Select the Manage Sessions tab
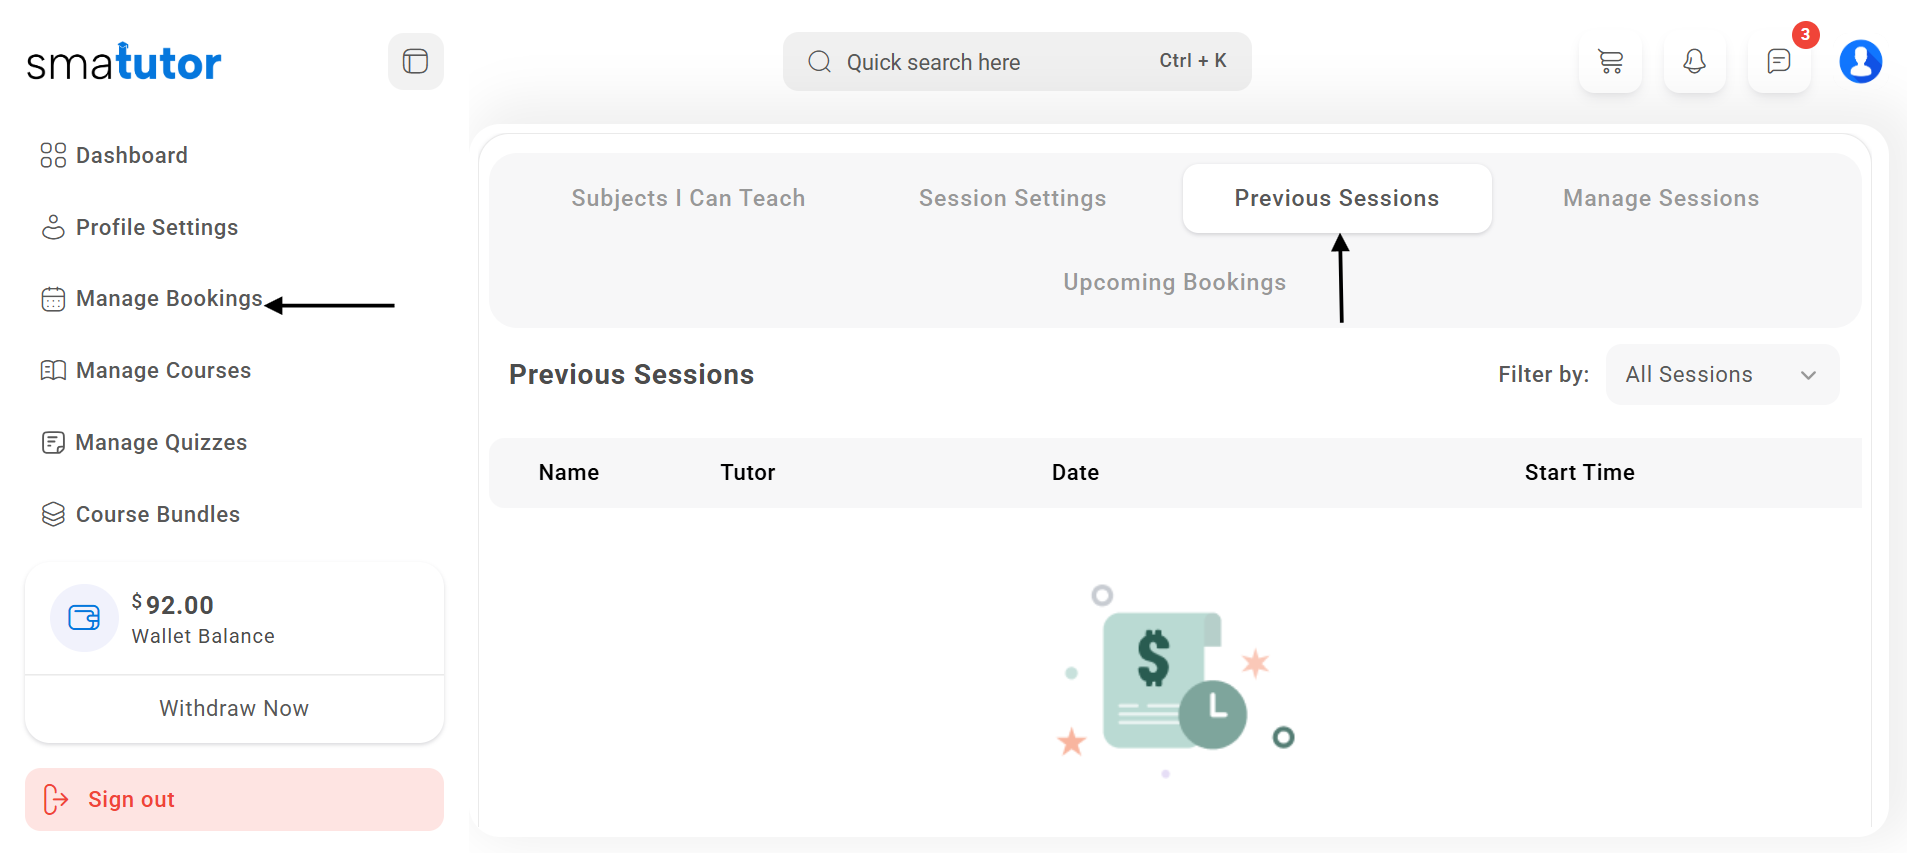Image resolution: width=1907 pixels, height=853 pixels. 1660,198
